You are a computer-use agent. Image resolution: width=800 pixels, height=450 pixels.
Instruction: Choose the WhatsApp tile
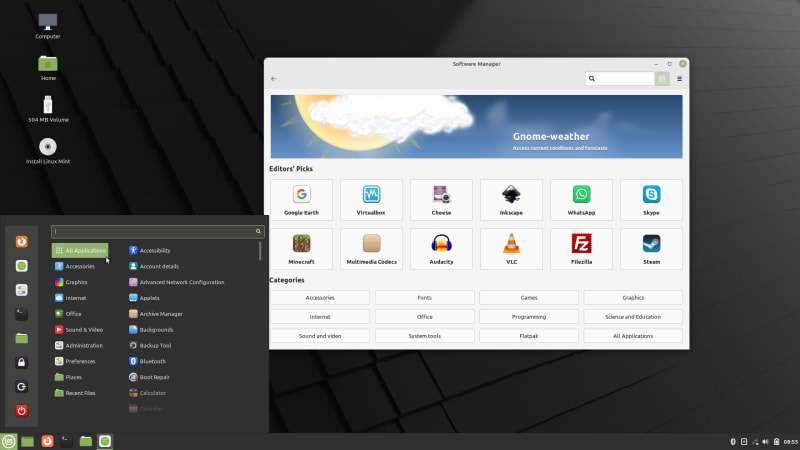pos(581,199)
